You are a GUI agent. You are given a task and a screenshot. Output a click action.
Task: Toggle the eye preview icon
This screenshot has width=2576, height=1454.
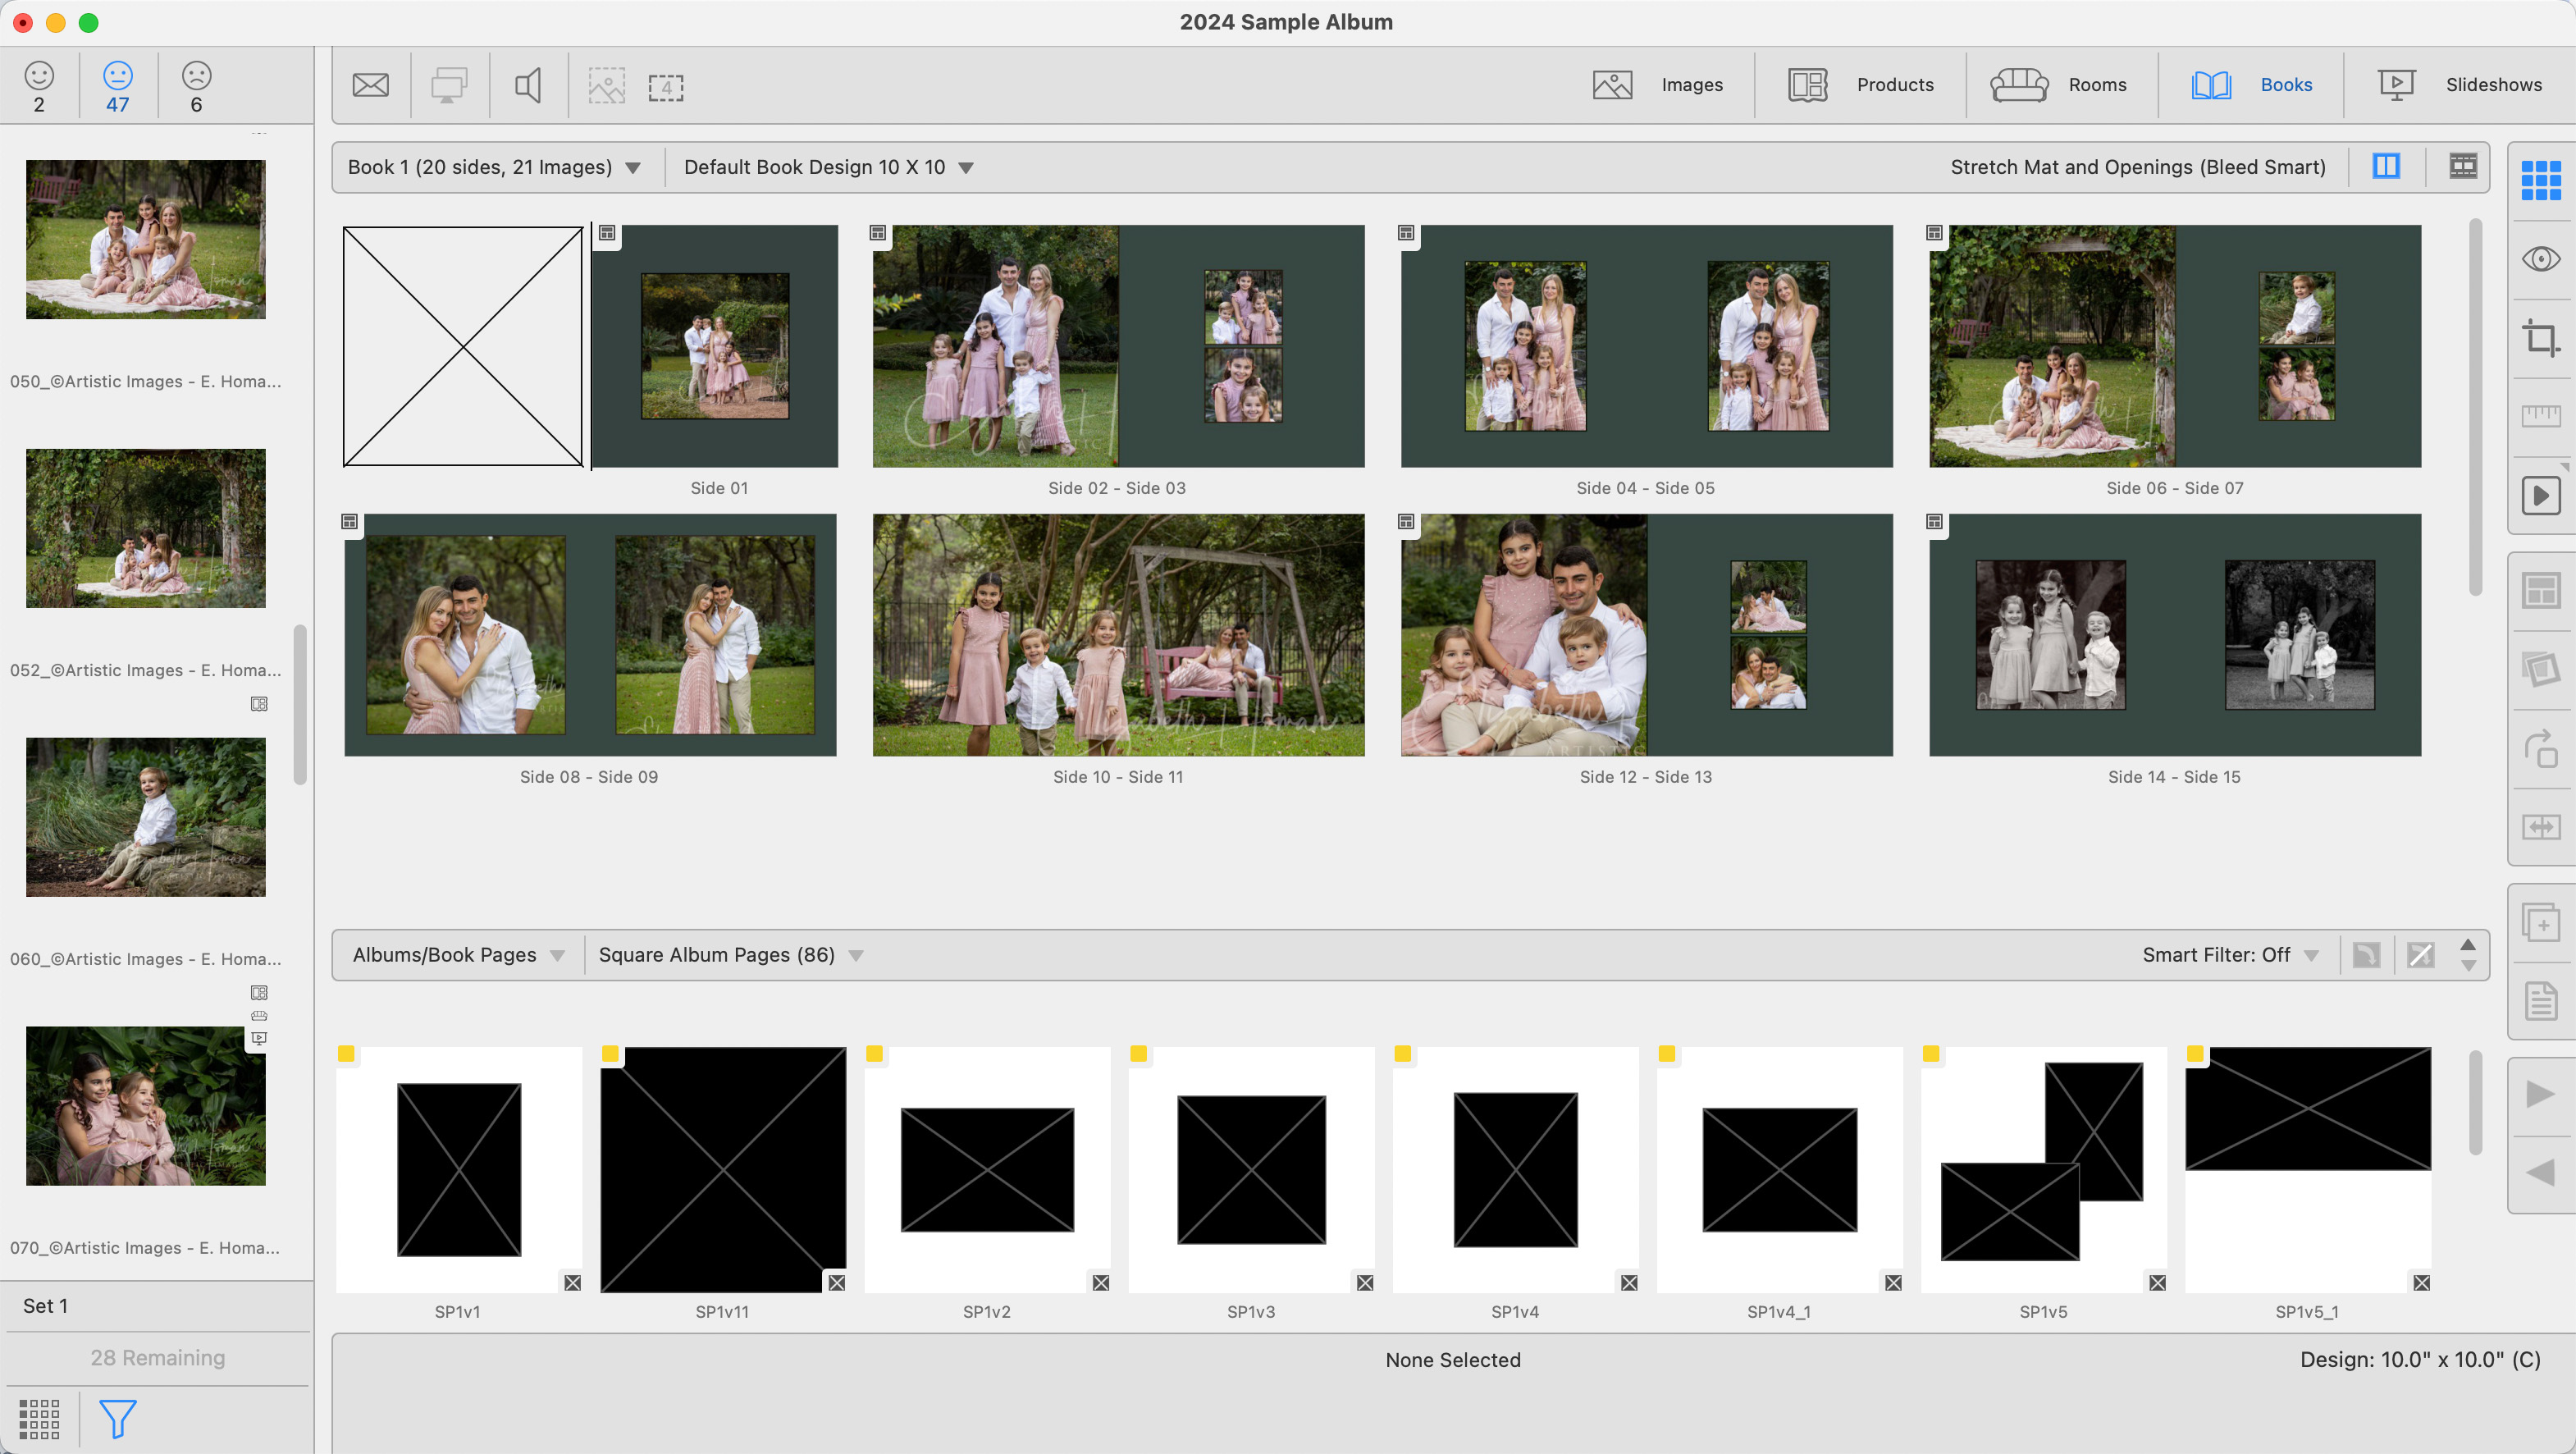(x=2540, y=260)
